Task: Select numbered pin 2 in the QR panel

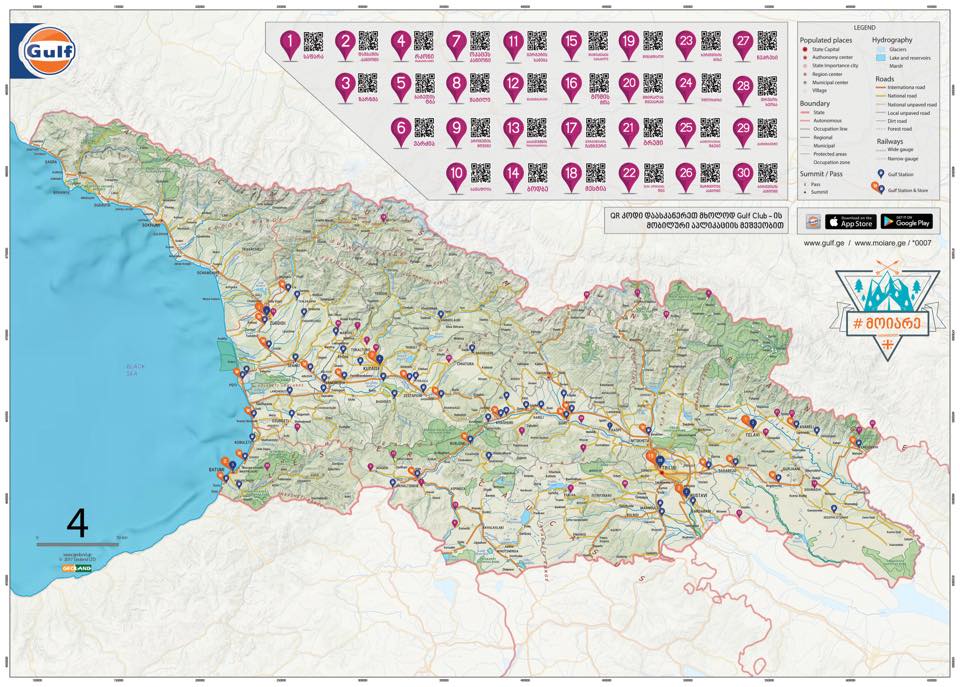Action: (347, 45)
